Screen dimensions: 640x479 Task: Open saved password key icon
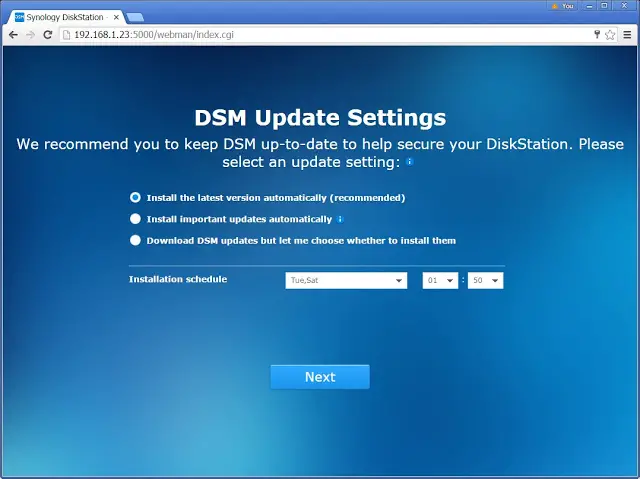click(x=597, y=34)
